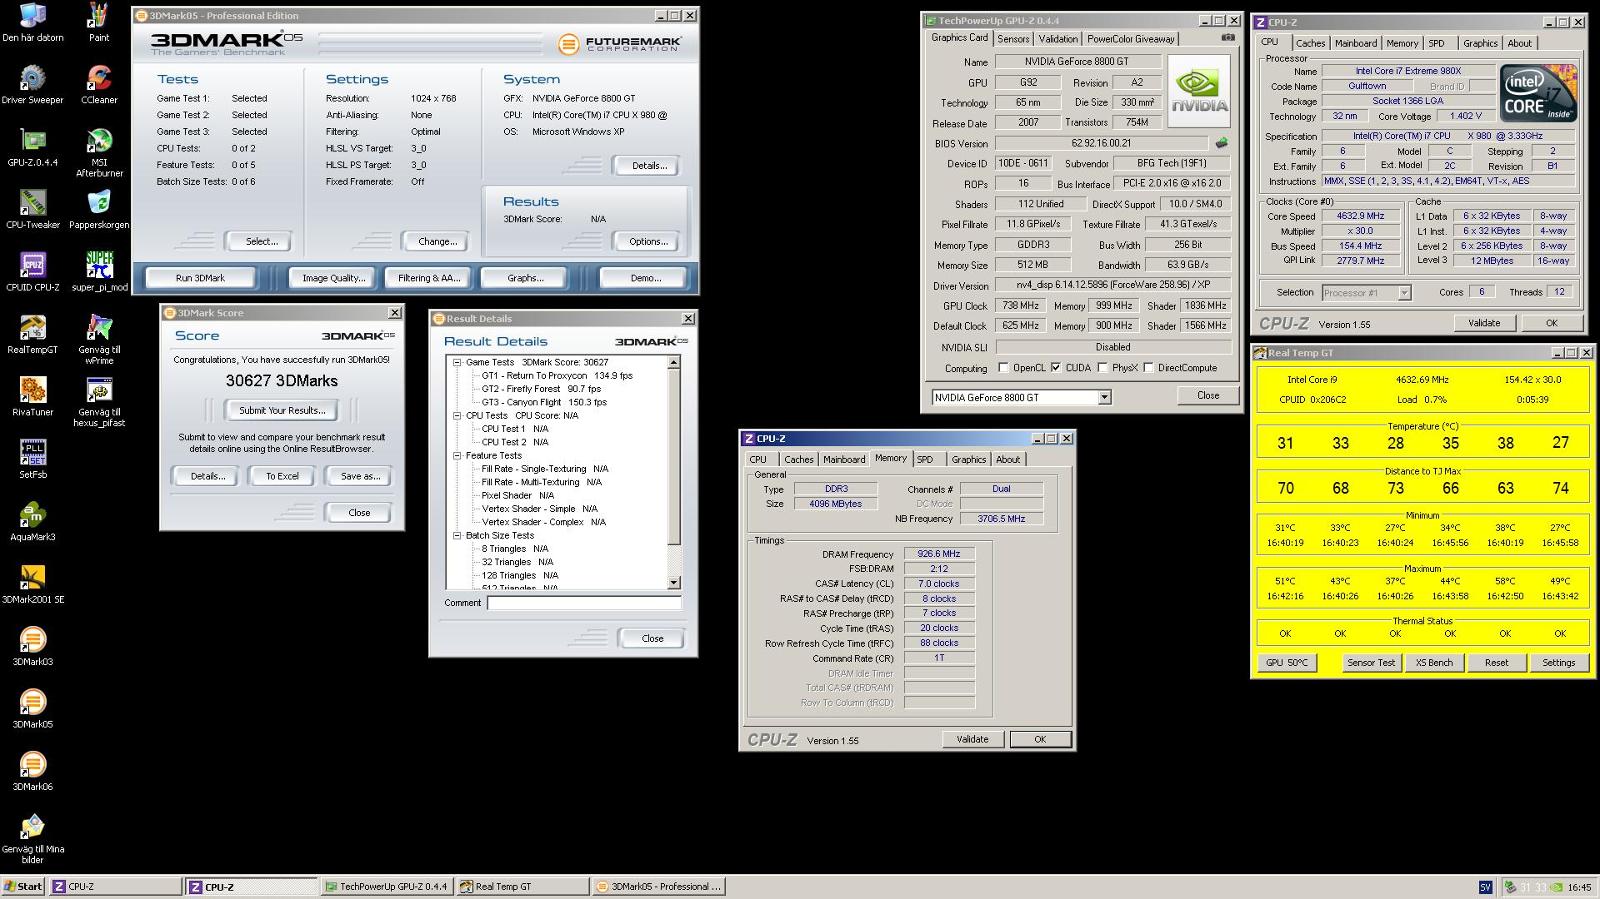1600x899 pixels.
Task: Select the GT2 - Firefly Forest result row
Action: 541,389
